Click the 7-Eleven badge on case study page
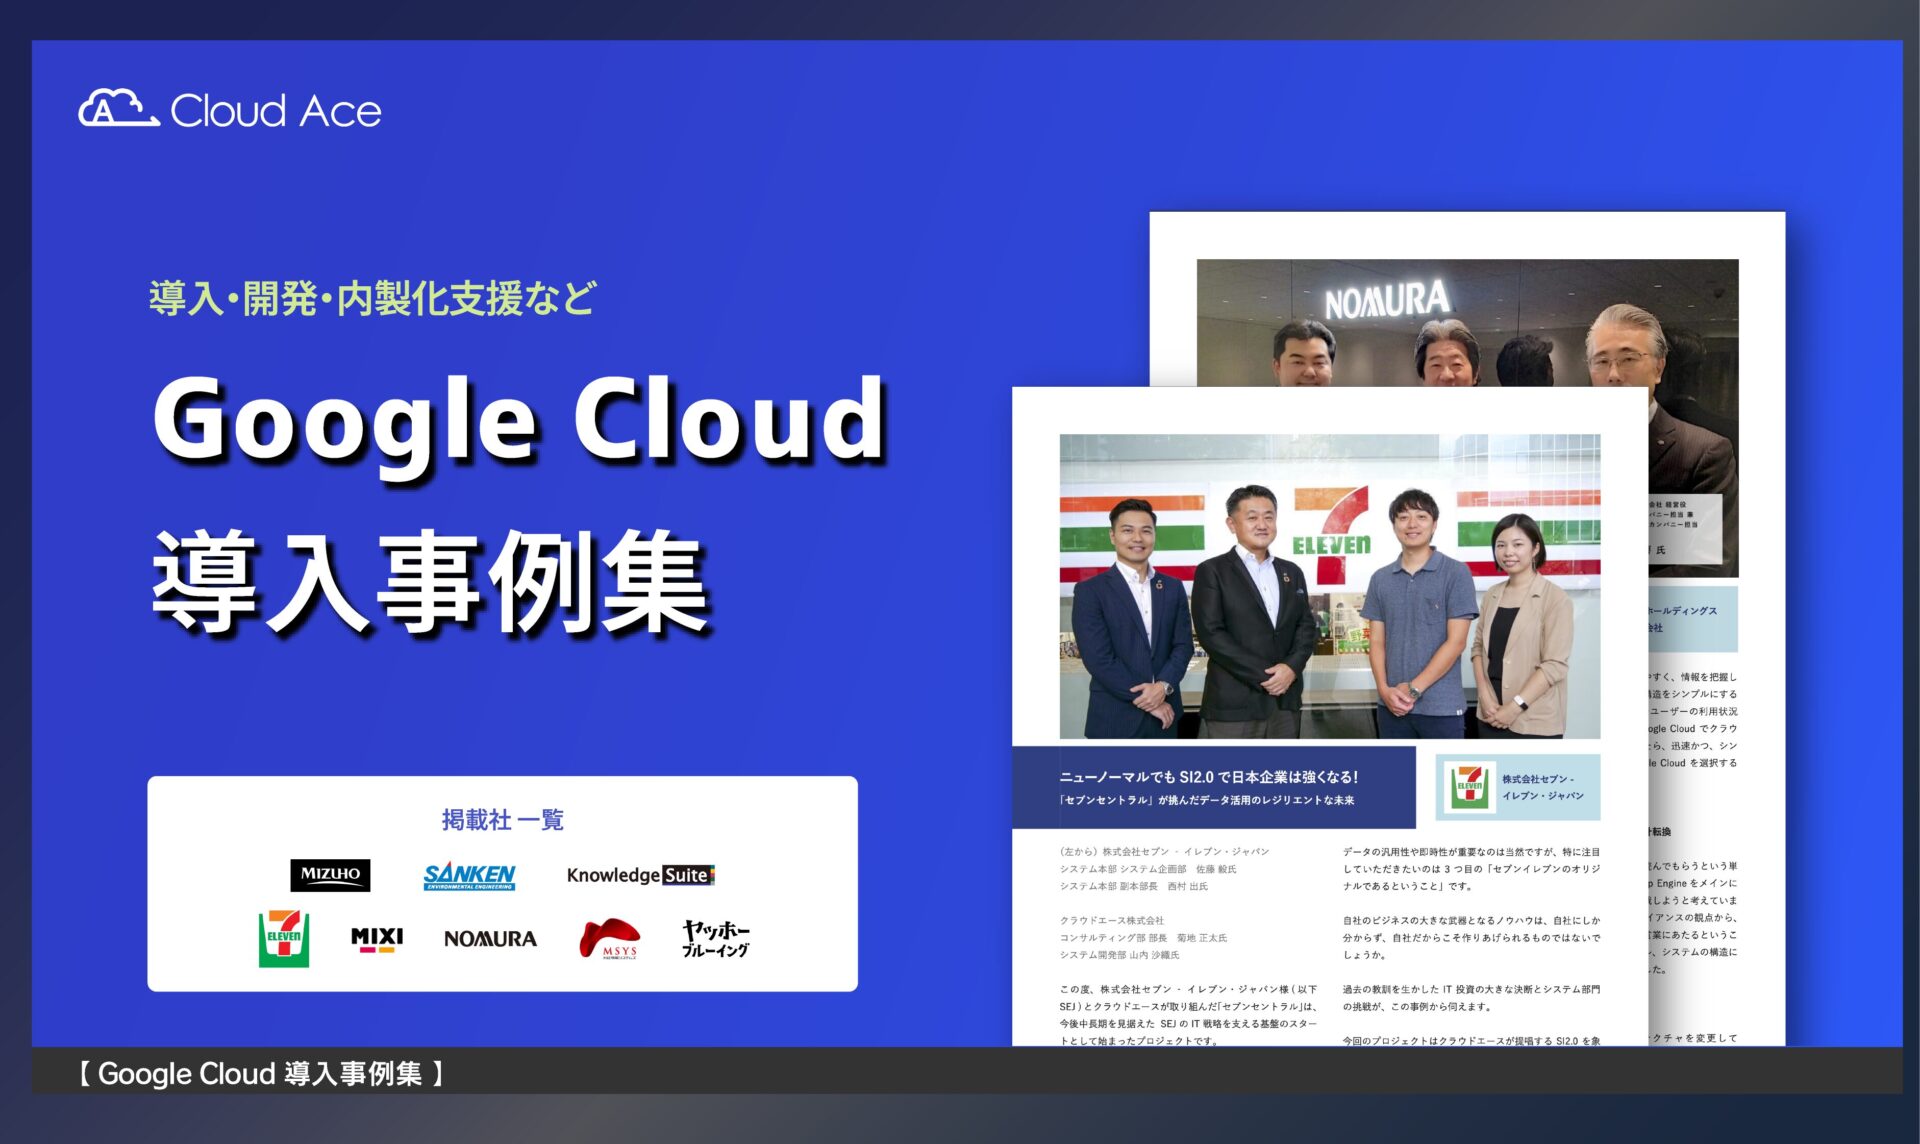 tap(1469, 787)
